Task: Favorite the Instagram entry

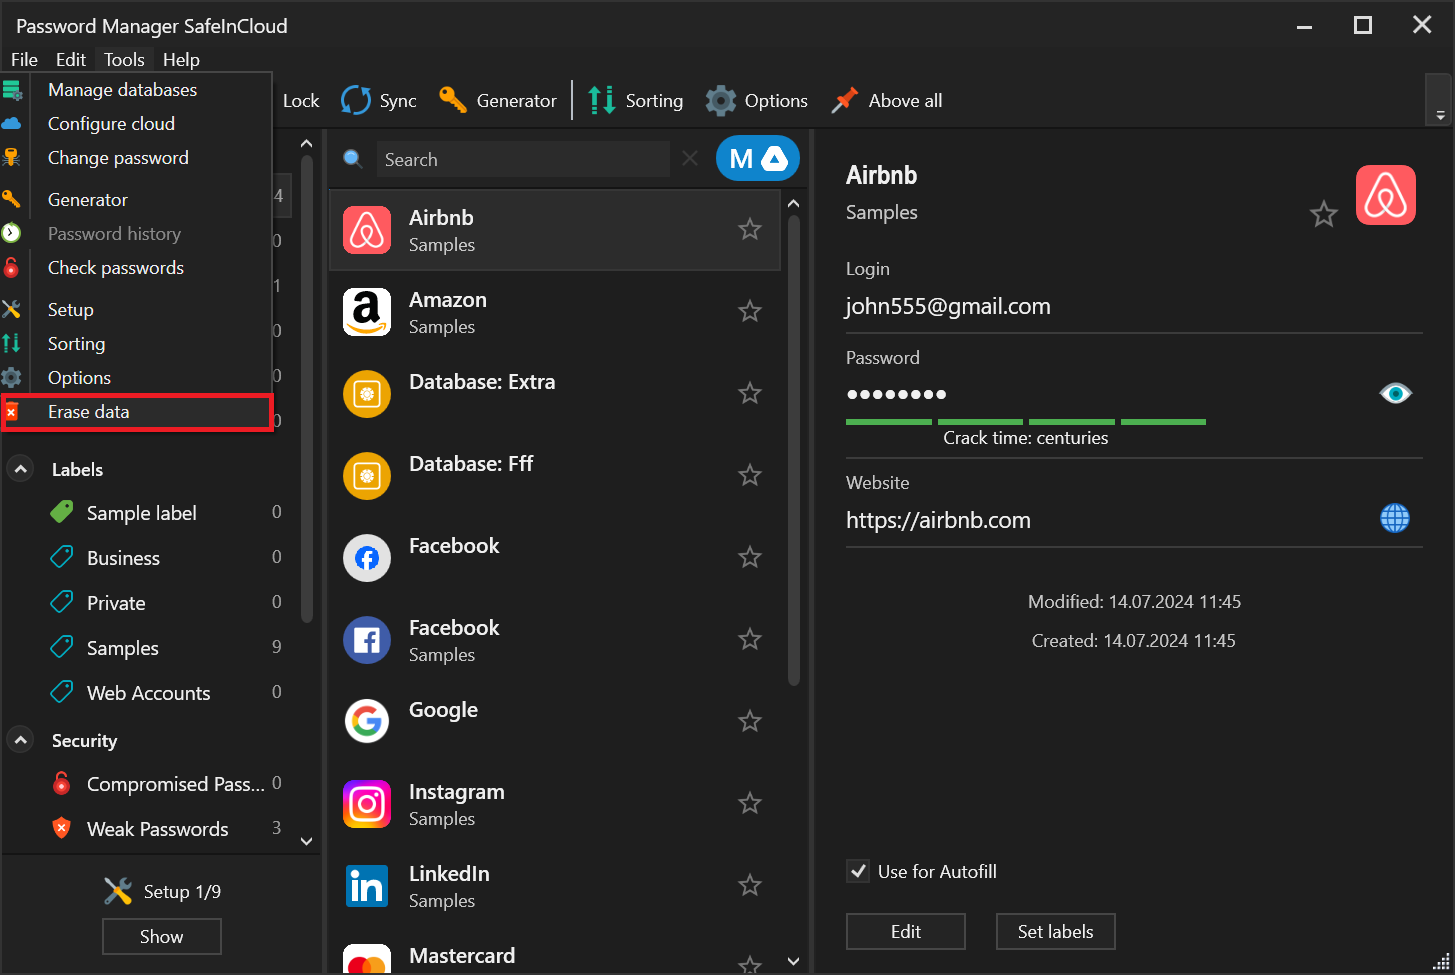Action: point(750,804)
